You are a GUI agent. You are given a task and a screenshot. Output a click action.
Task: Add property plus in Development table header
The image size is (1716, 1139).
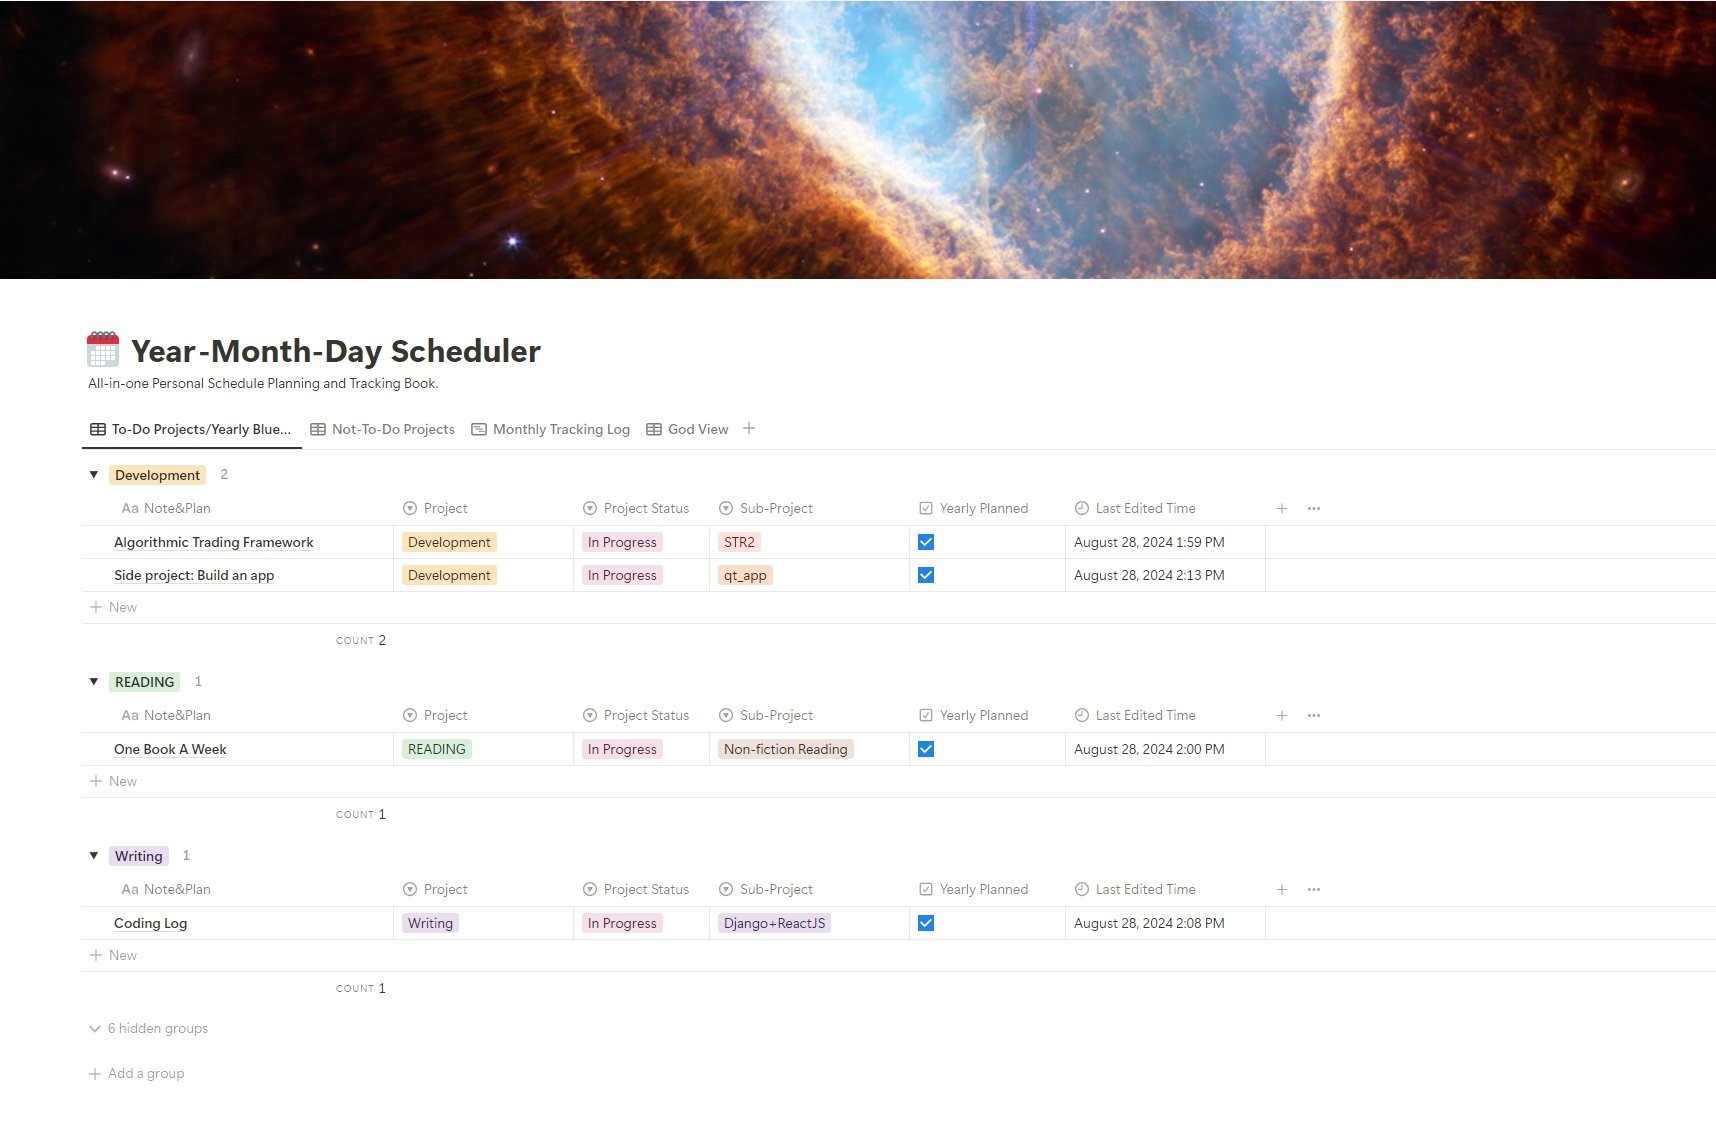tap(1282, 508)
